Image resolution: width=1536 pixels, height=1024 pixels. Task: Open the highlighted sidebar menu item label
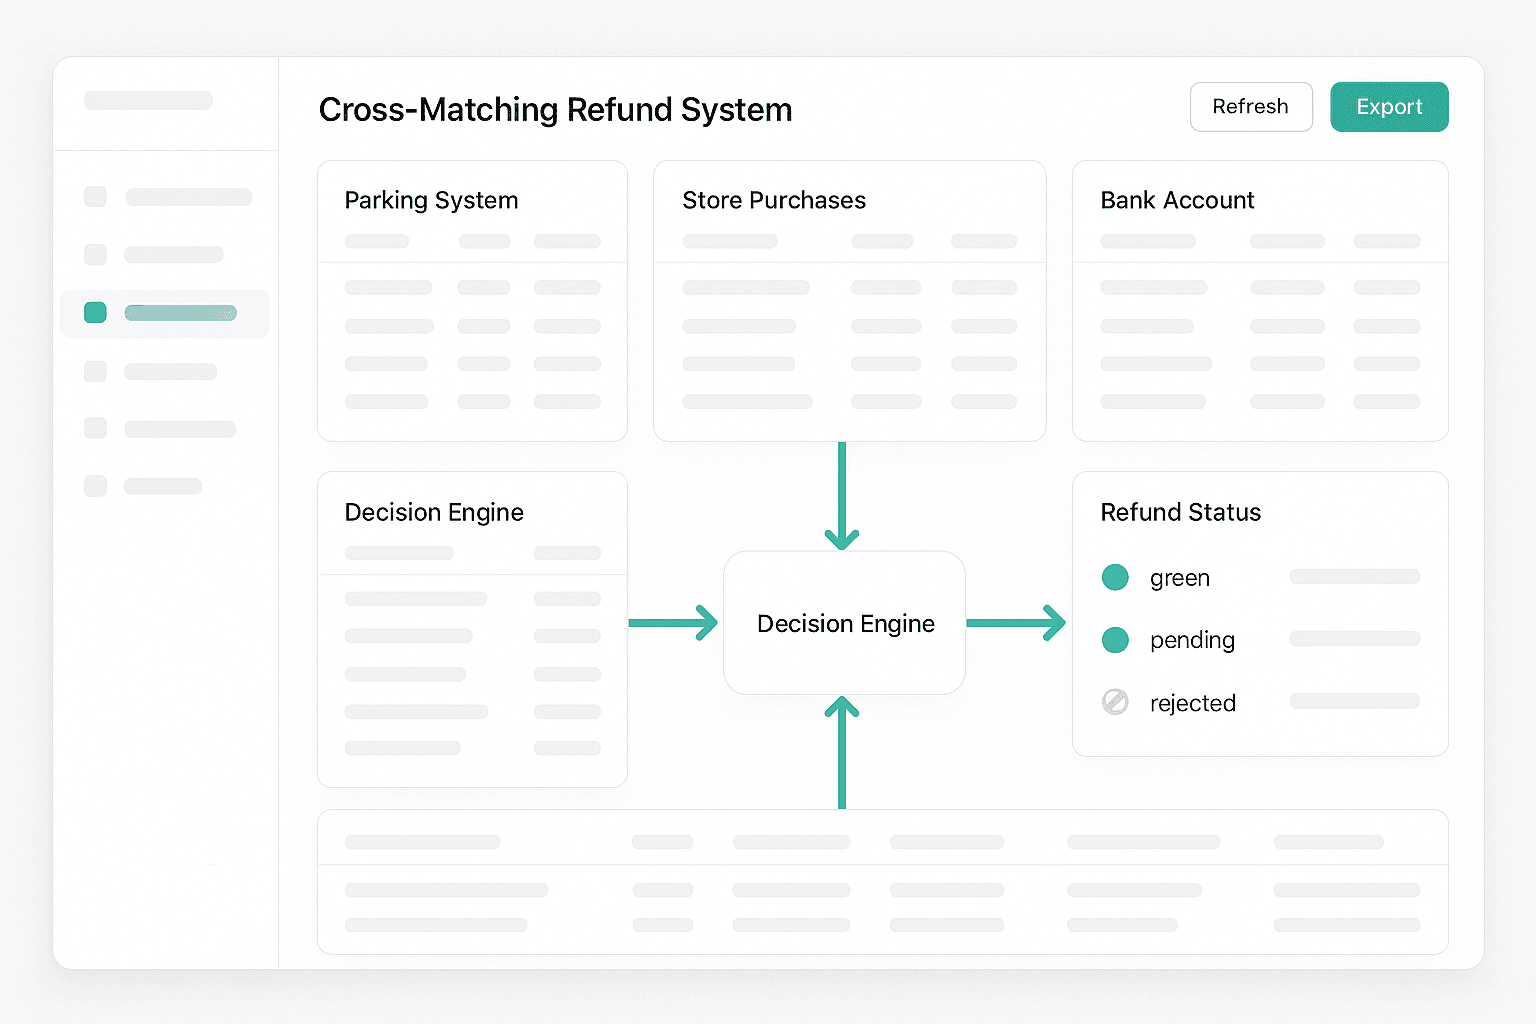coord(180,313)
